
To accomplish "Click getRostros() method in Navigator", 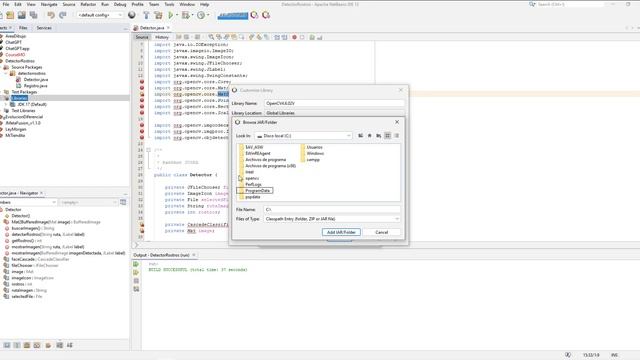I will [27, 241].
